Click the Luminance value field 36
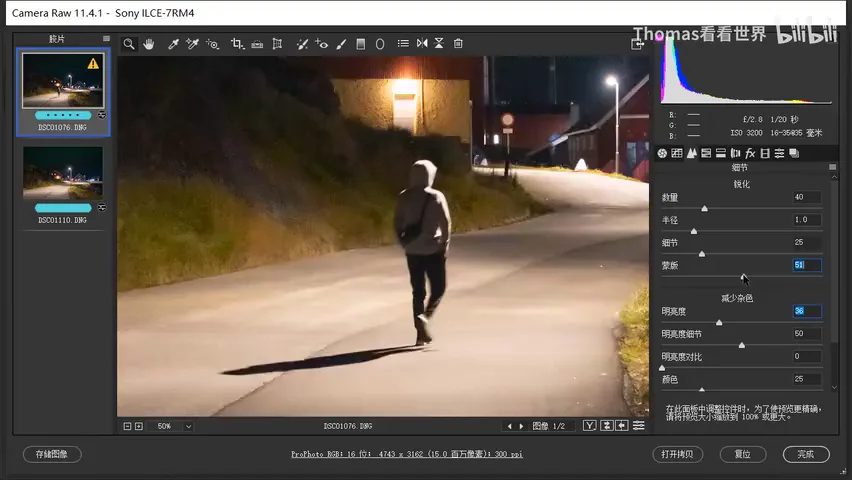Screen dimensions: 852x480 click(x=807, y=311)
